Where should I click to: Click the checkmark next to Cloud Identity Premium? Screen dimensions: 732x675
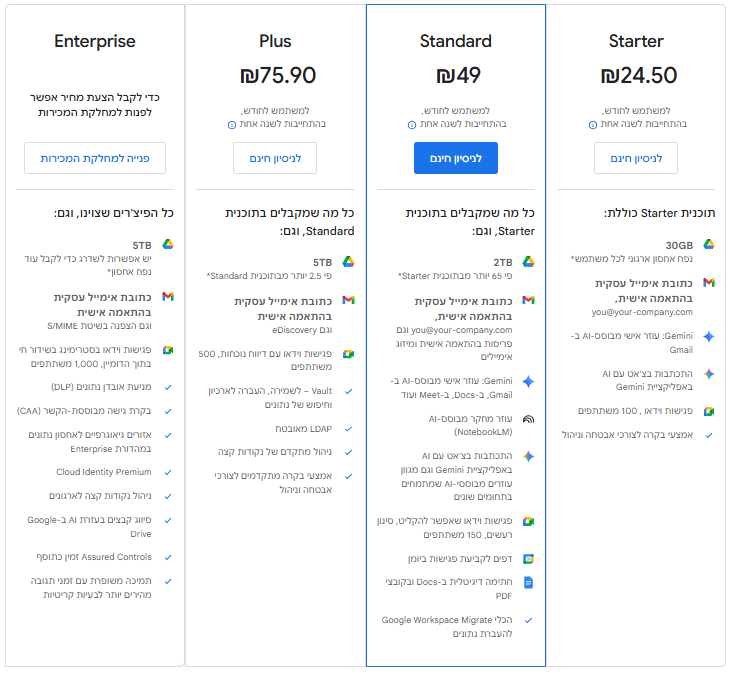[168, 472]
